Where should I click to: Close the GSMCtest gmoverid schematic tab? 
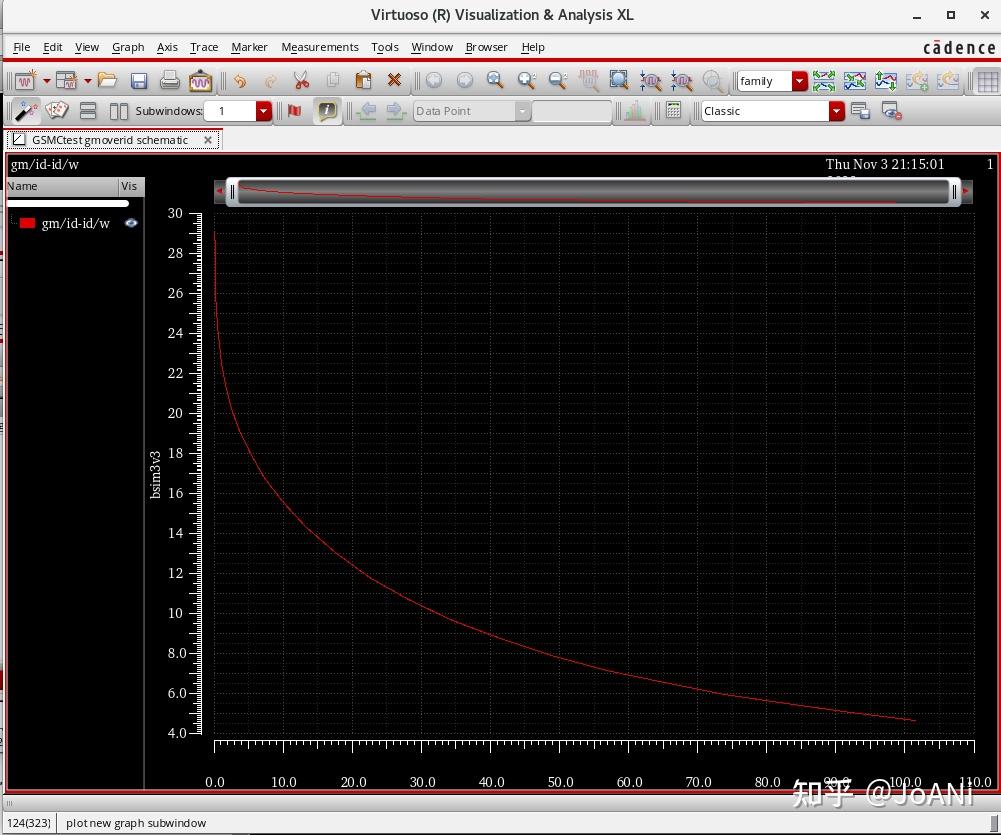(x=208, y=140)
